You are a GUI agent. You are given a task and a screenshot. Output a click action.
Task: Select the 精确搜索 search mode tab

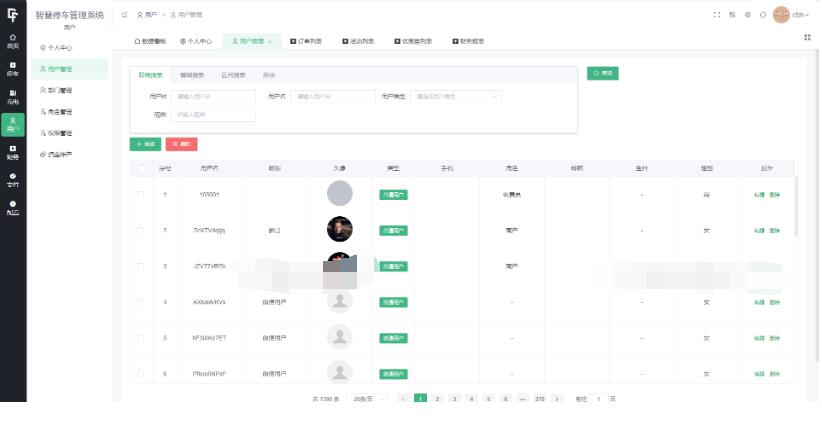pos(150,75)
